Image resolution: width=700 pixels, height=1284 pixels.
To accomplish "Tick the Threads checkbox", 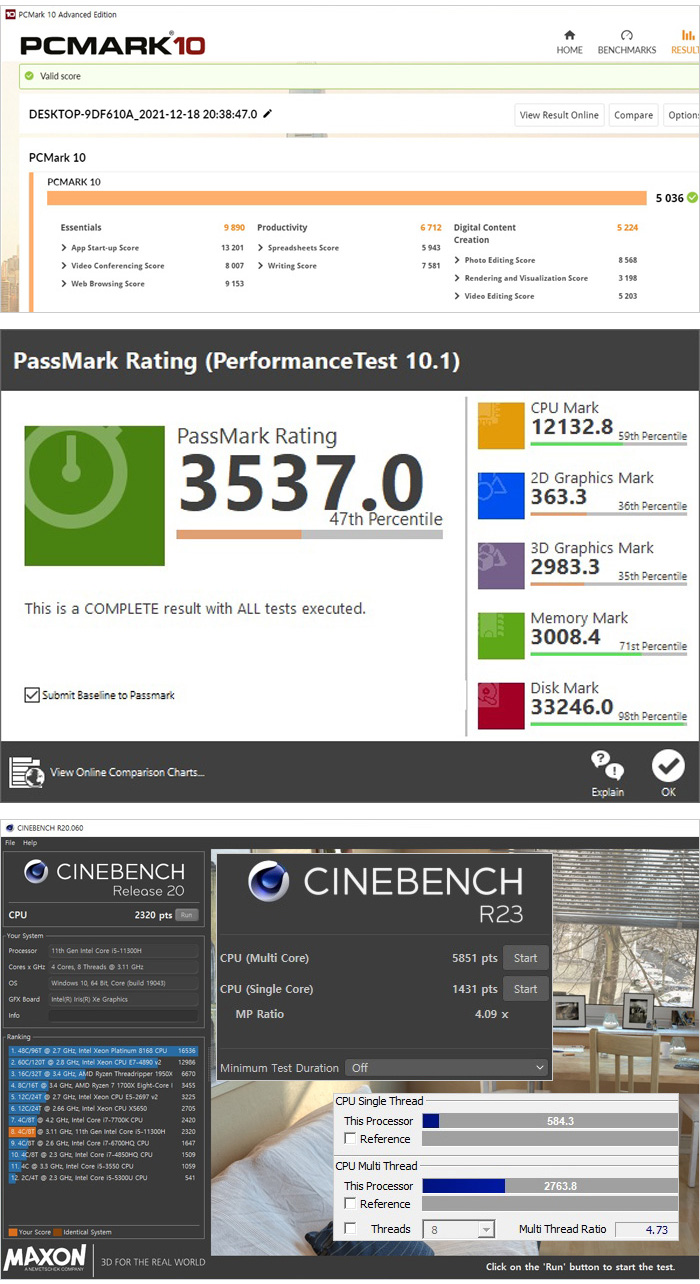I will (x=350, y=1229).
